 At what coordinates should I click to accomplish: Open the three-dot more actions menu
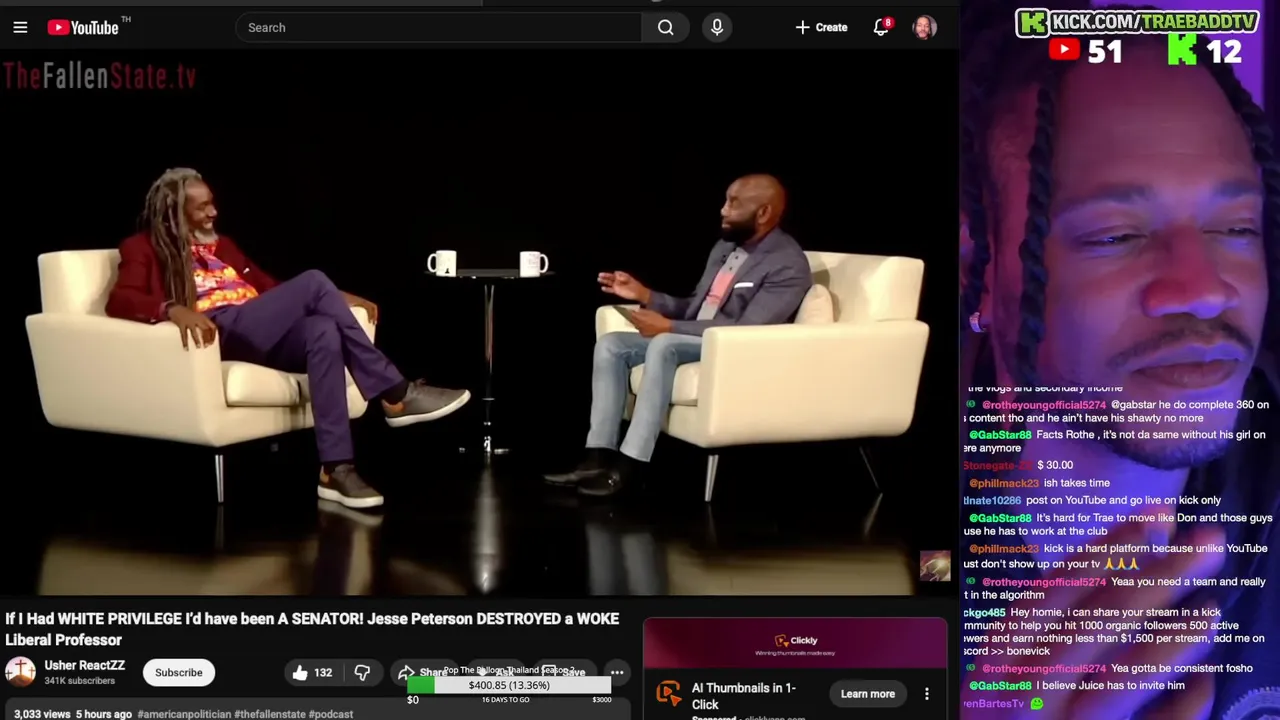click(617, 673)
